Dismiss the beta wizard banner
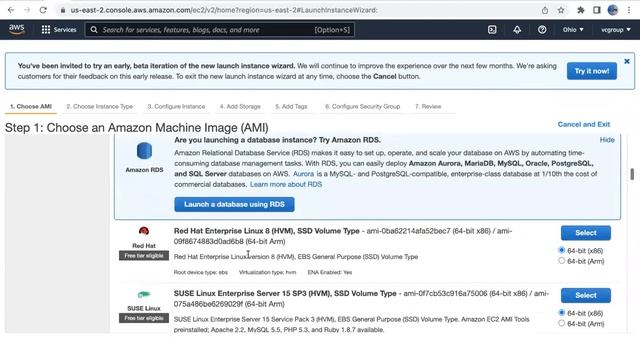This screenshot has height=360, width=640. click(627, 61)
